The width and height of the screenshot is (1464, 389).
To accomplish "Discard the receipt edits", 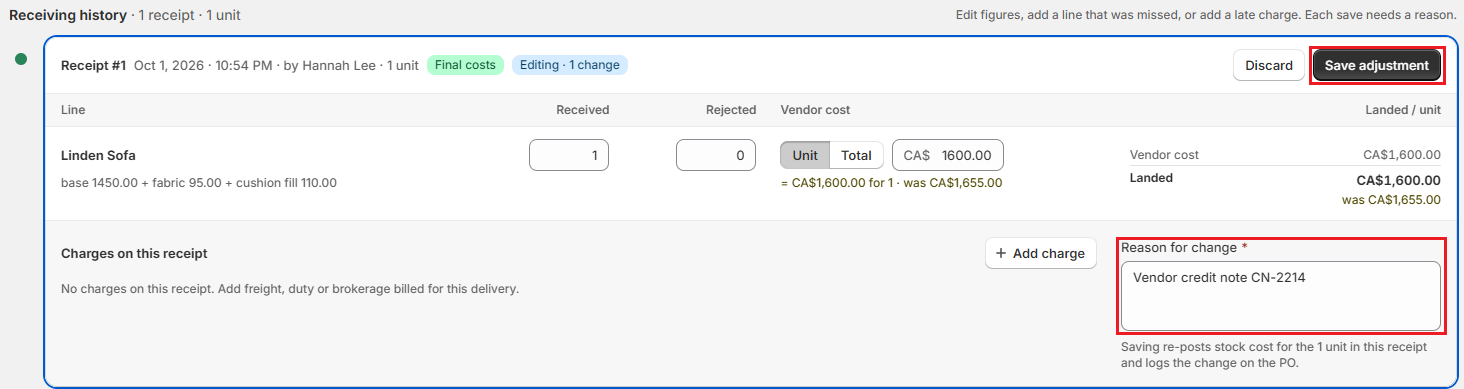I will click(1269, 65).
